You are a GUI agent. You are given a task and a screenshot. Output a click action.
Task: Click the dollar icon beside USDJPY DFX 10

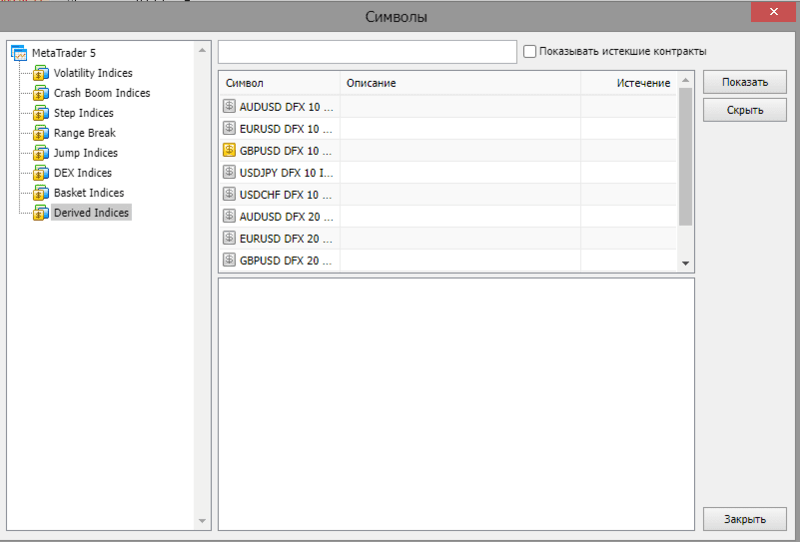pos(230,172)
